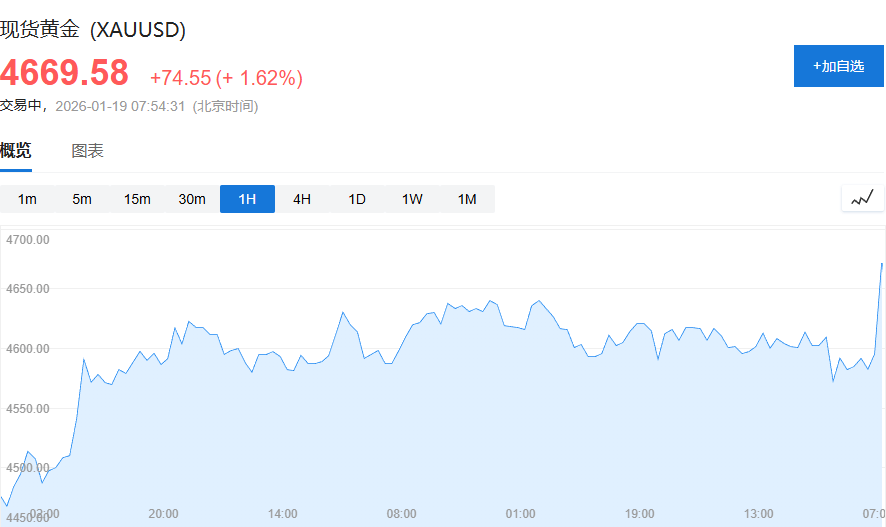Image resolution: width=886 pixels, height=527 pixels.
Task: Click the 4650.00 price axis label
Action: [x=28, y=289]
